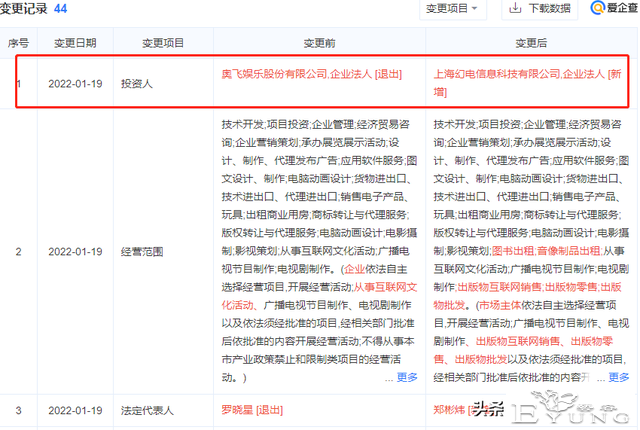Image resolution: width=640 pixels, height=430 pixels.
Task: Click the 变更后 column header
Action: 531,43
